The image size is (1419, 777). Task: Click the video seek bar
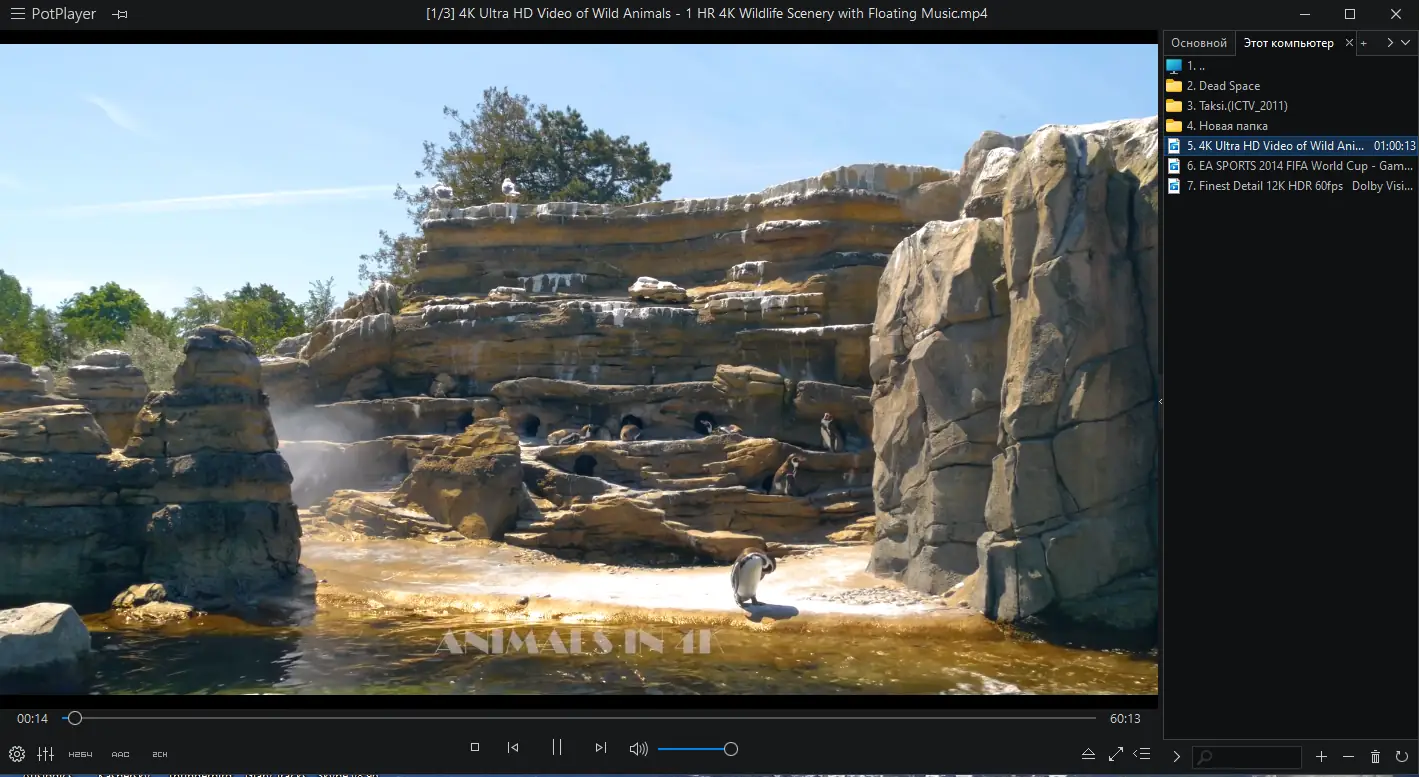coord(580,718)
